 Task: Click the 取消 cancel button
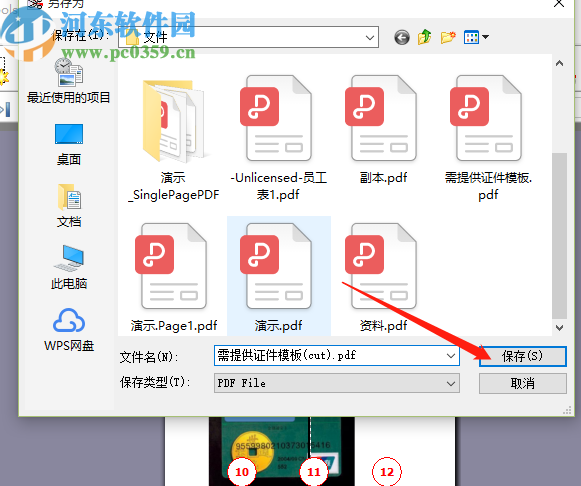coord(522,383)
